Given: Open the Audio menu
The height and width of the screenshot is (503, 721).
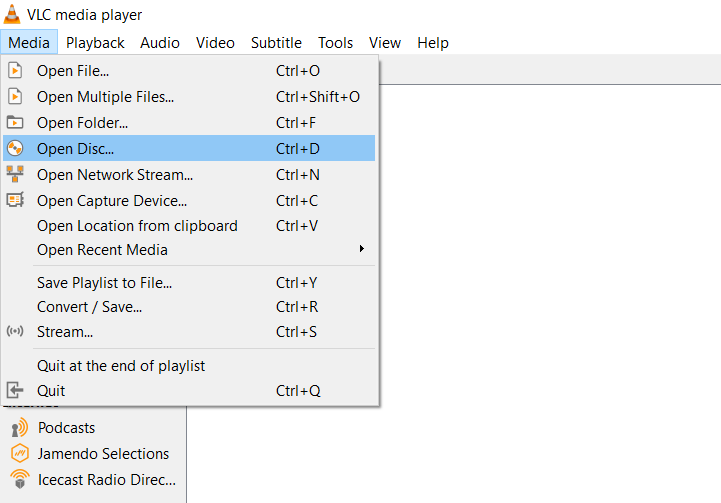Looking at the screenshot, I should click(x=160, y=43).
